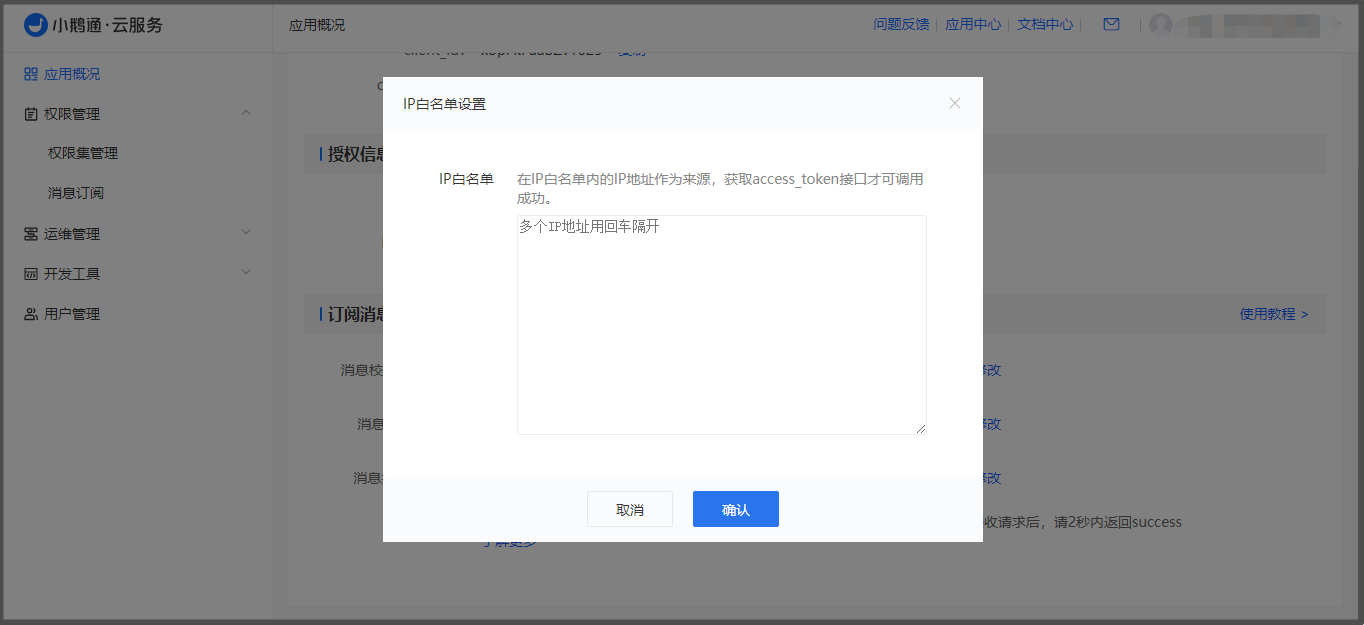Click 问题反馈 link in header

901,24
